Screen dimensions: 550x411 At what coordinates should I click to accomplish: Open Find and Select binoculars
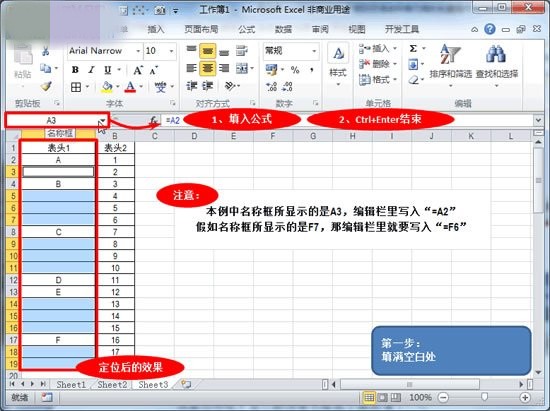[497, 63]
